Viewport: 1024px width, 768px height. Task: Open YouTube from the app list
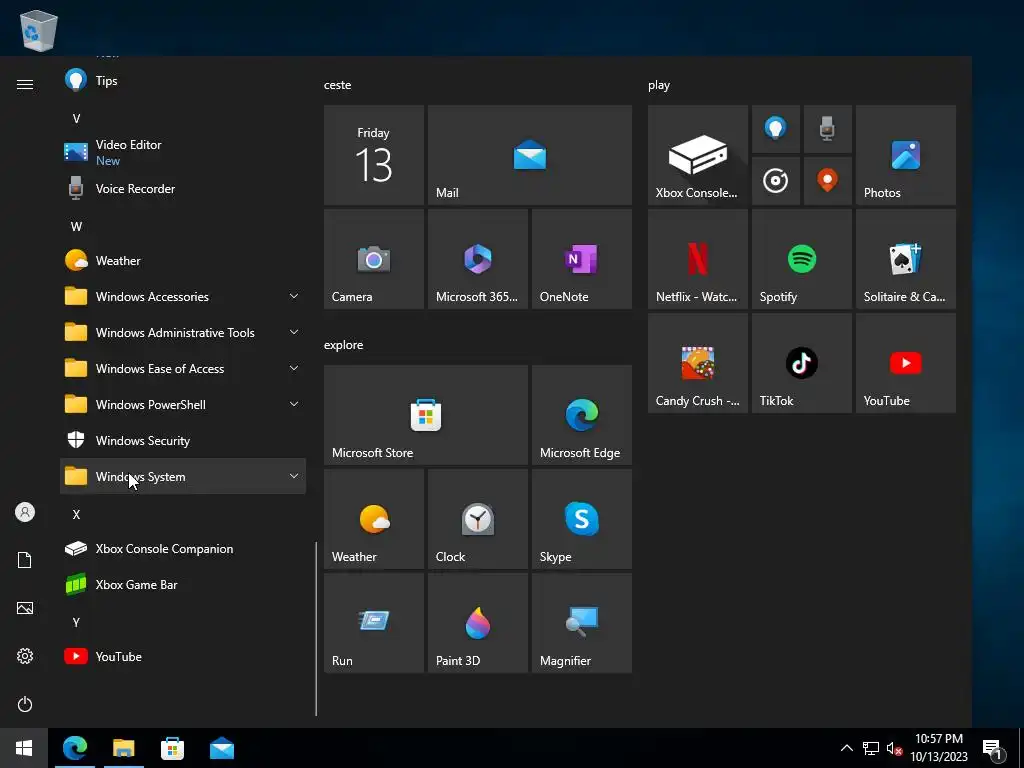(183, 656)
